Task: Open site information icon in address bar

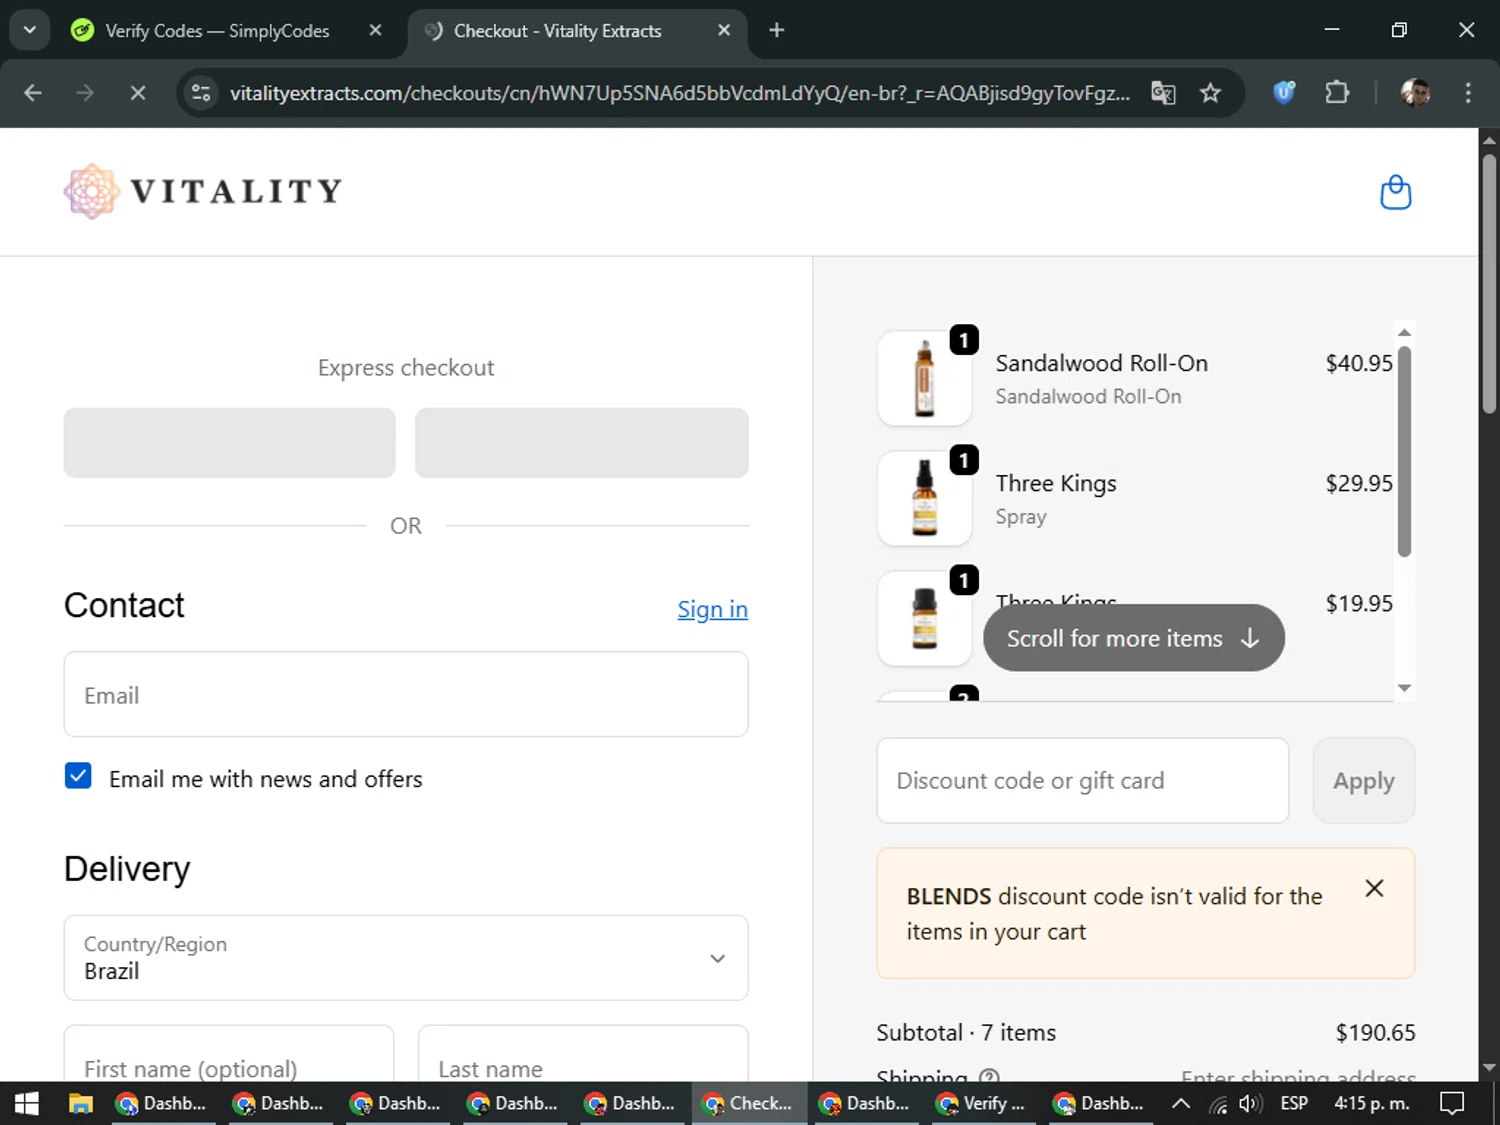Action: [x=201, y=93]
